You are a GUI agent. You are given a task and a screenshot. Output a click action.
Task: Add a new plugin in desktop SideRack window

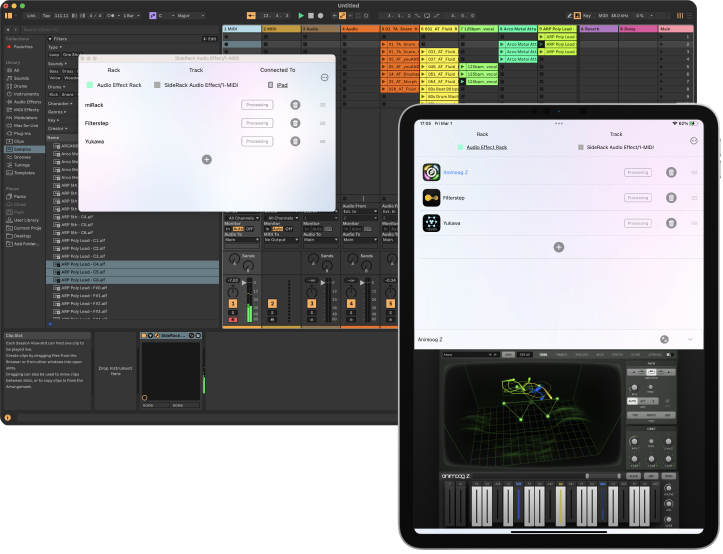point(207,159)
